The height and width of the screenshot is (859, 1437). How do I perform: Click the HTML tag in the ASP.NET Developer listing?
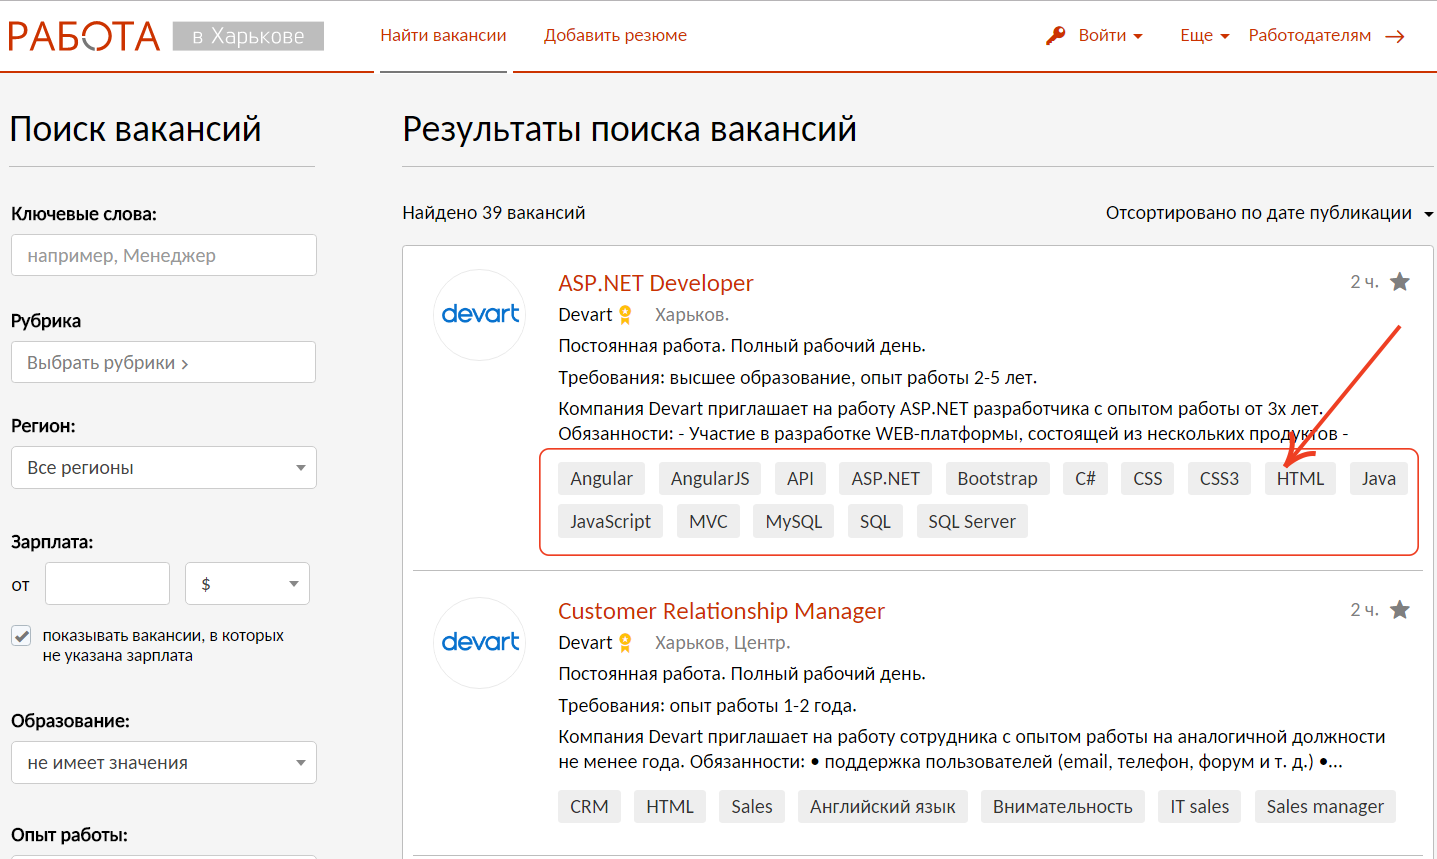tap(1300, 479)
